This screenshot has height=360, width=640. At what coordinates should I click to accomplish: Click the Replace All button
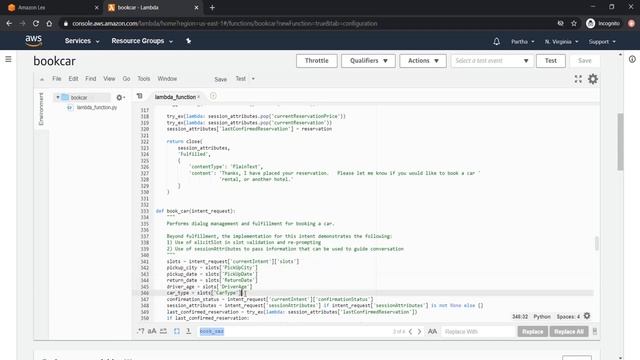coord(569,331)
